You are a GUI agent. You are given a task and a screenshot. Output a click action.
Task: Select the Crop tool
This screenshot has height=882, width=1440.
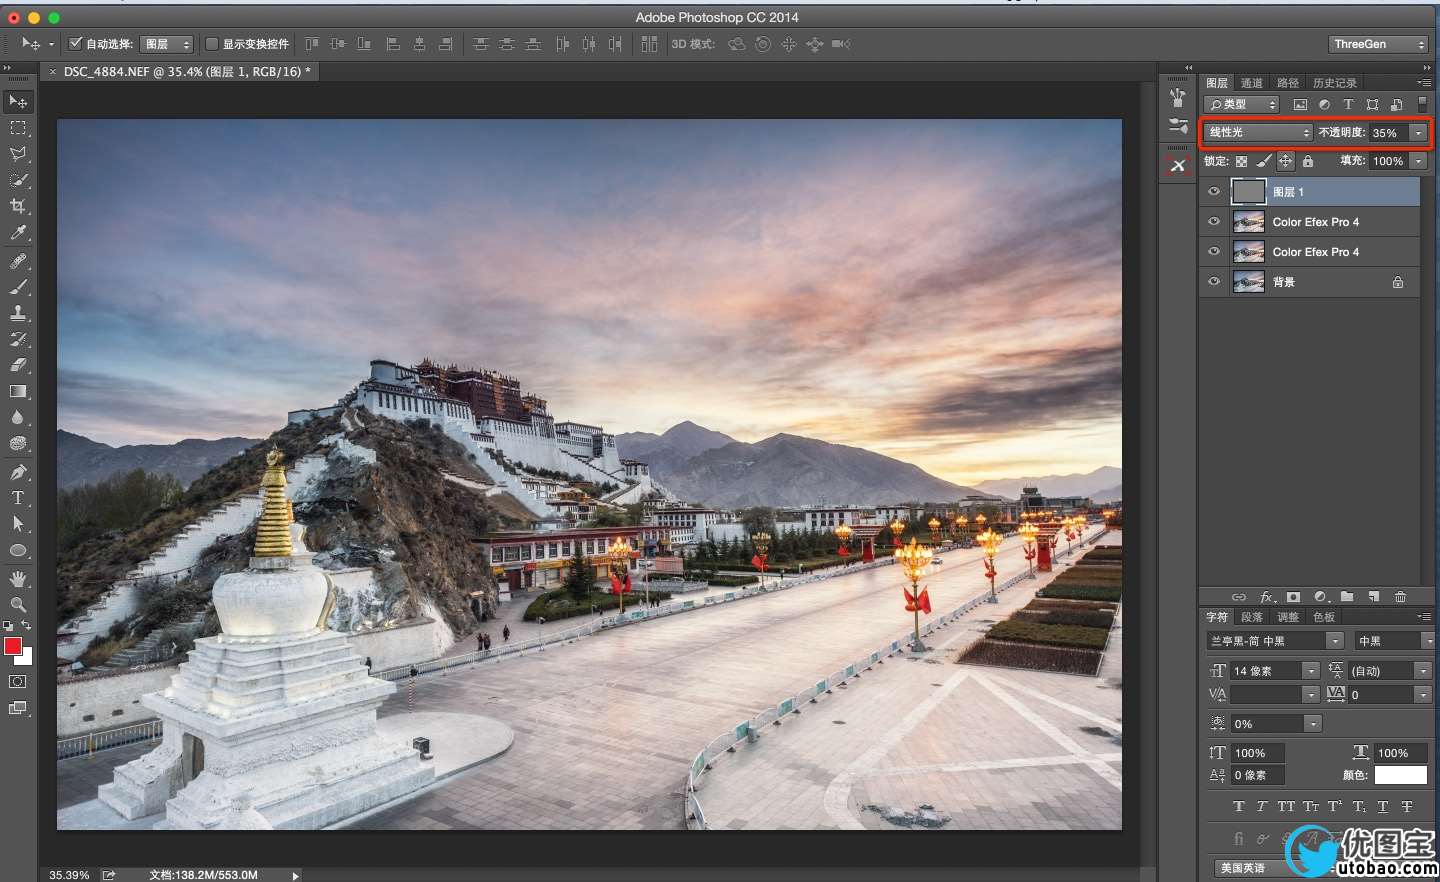(18, 207)
